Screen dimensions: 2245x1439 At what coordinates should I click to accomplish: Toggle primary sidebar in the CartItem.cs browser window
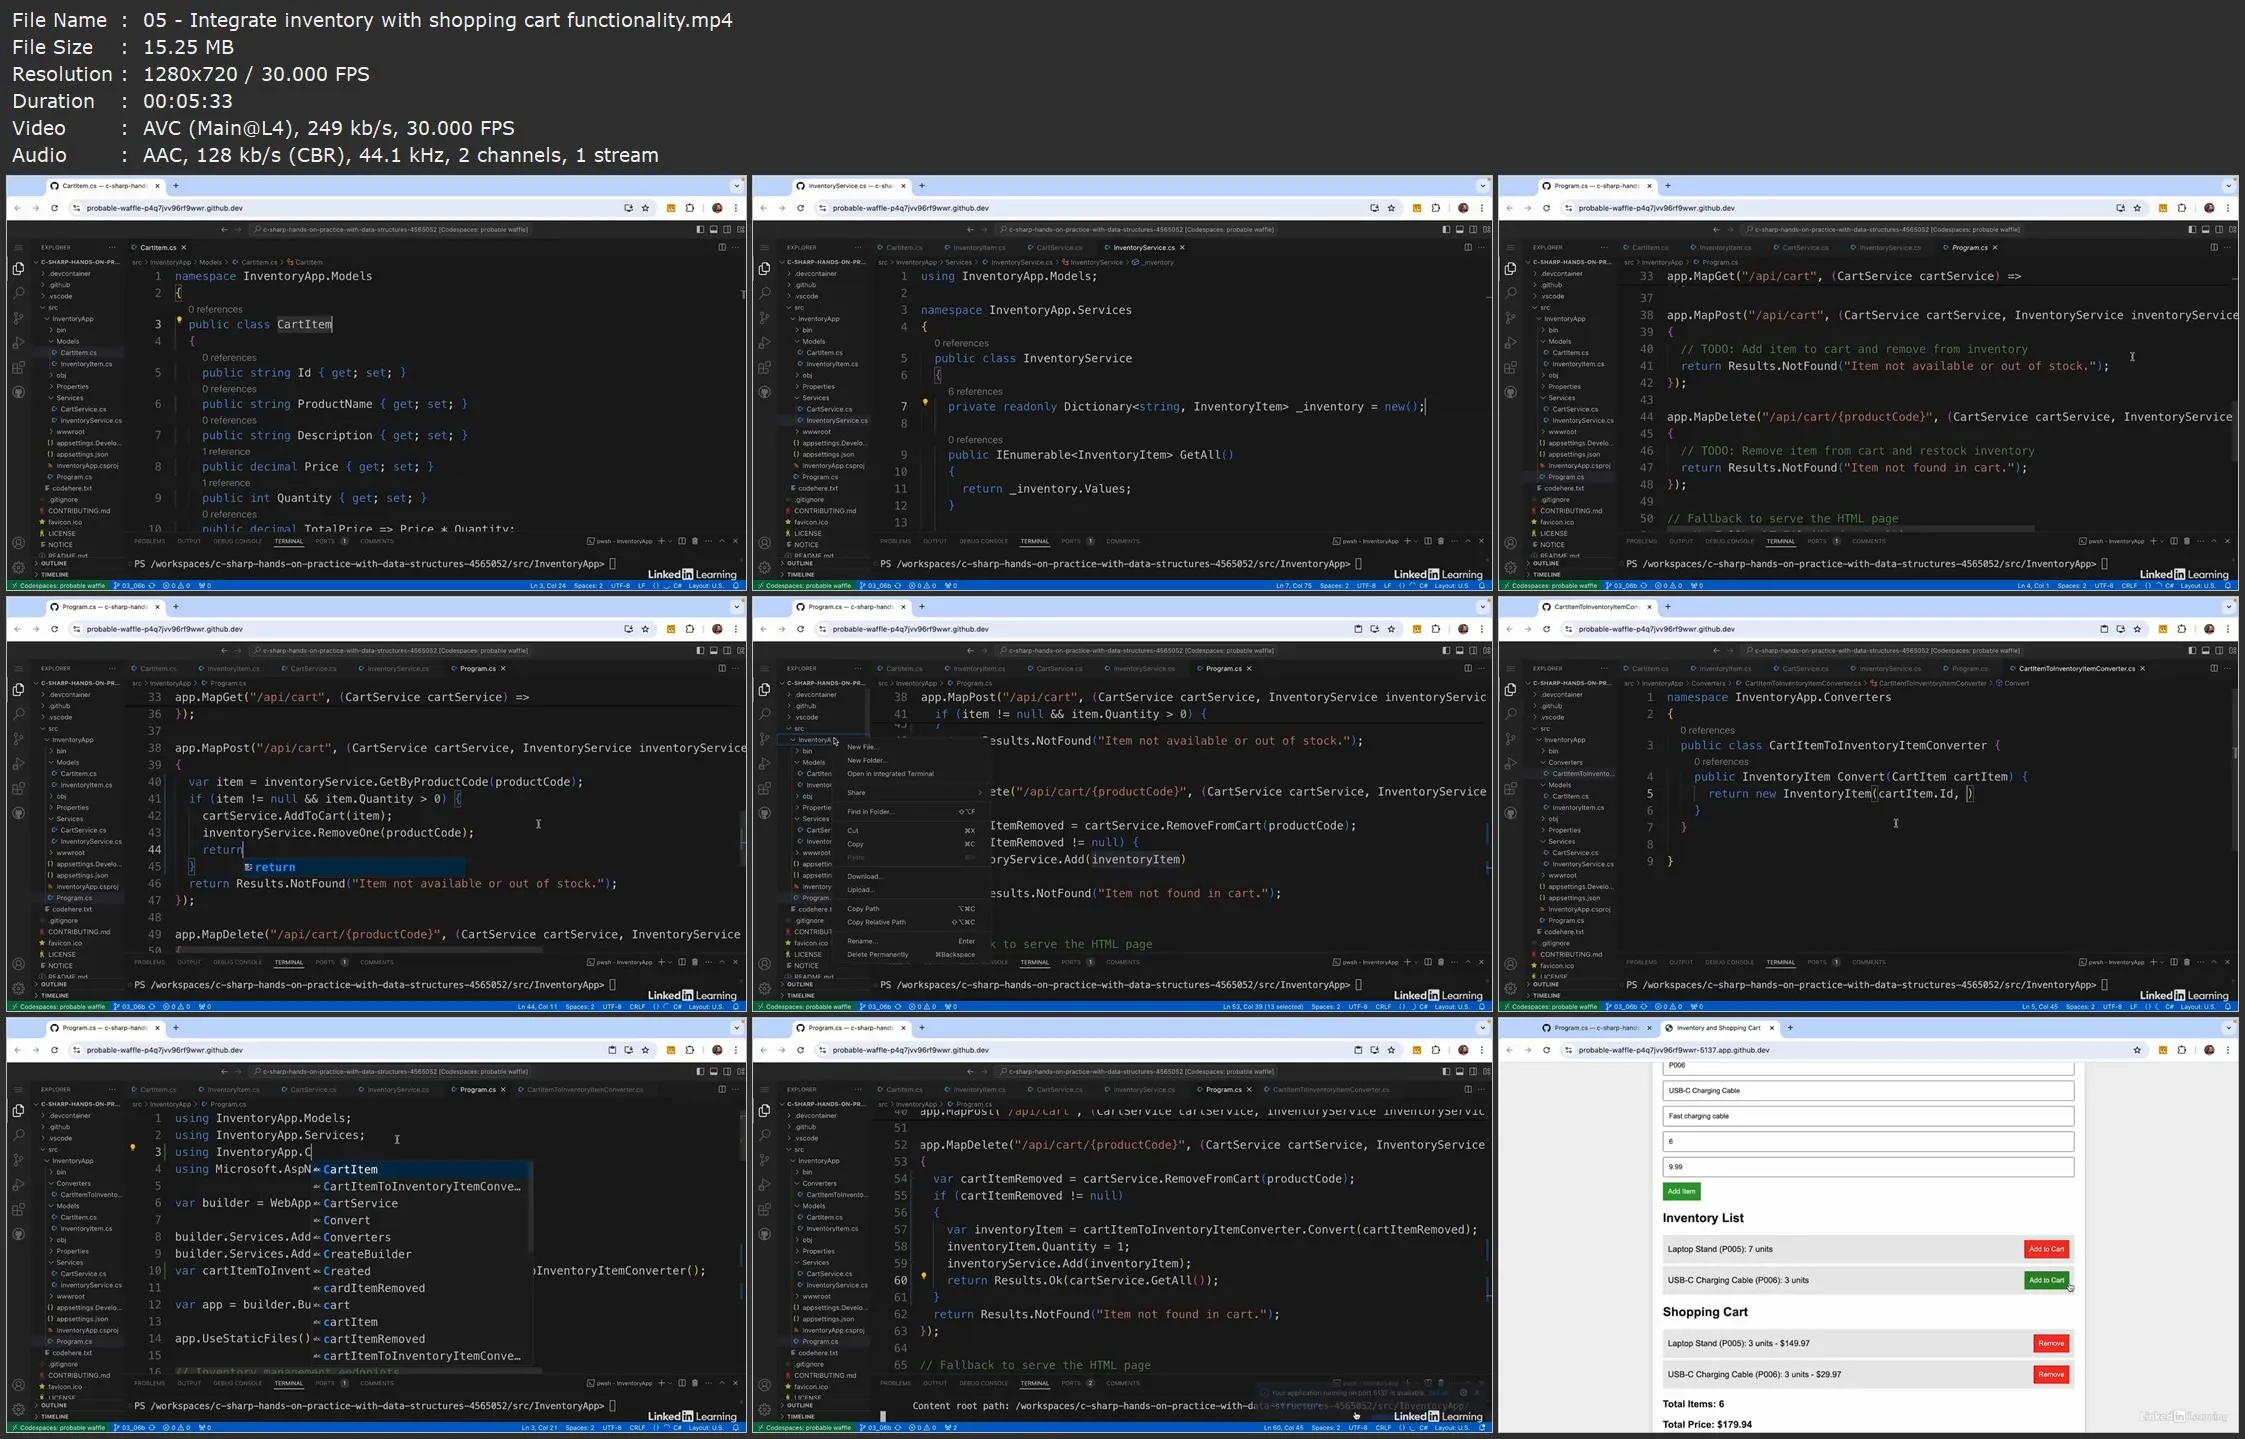699,229
